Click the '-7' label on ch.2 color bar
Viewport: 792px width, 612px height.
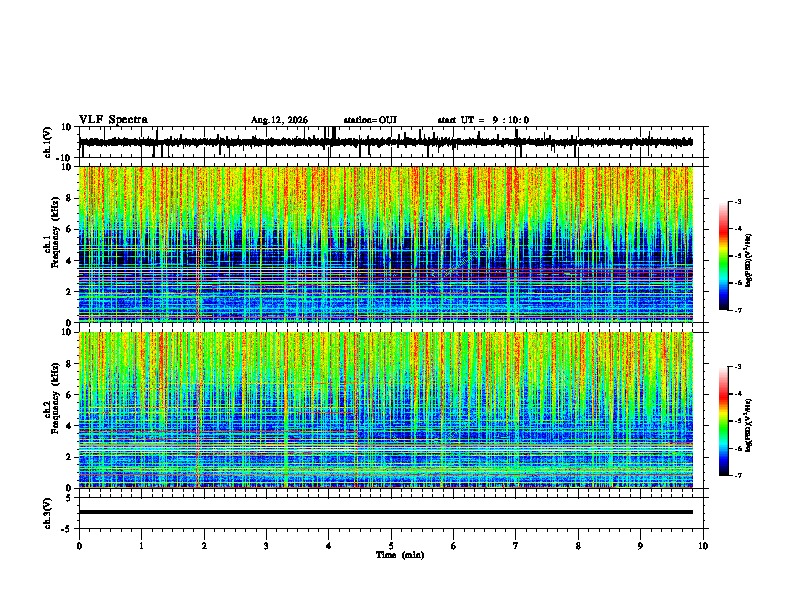pos(737,475)
